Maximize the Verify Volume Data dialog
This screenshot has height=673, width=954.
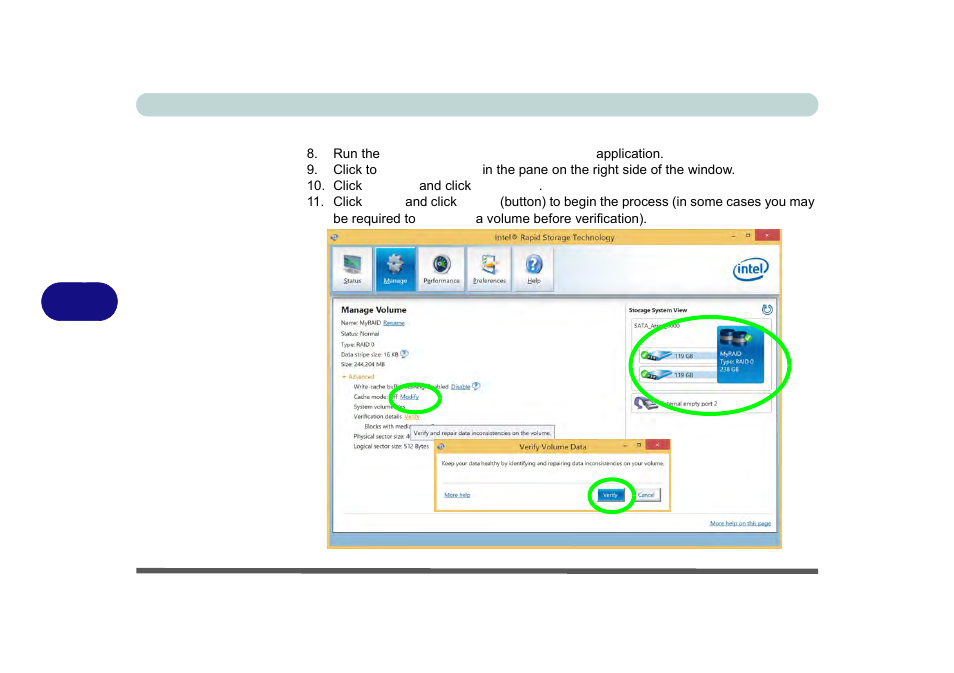[639, 445]
